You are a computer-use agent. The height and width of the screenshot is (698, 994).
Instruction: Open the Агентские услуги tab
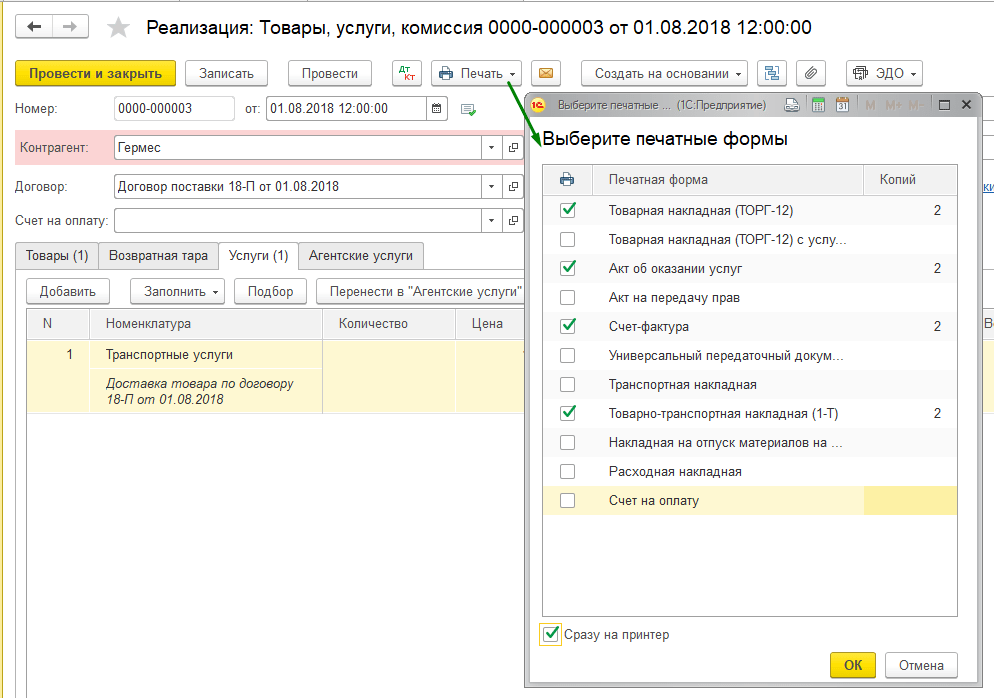[360, 256]
